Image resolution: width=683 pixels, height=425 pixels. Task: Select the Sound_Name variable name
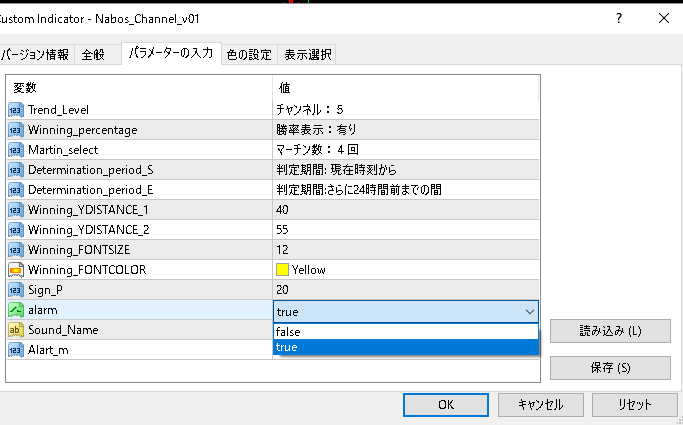[x=63, y=330]
